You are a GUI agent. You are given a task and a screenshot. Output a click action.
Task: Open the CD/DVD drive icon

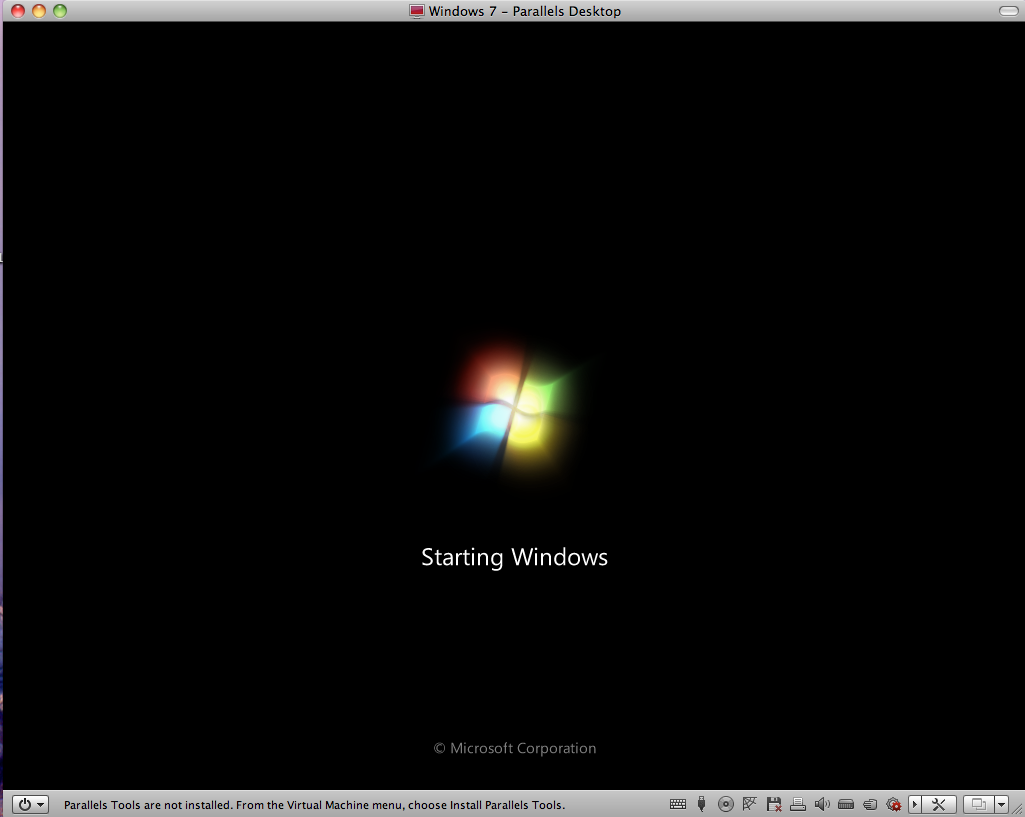726,804
